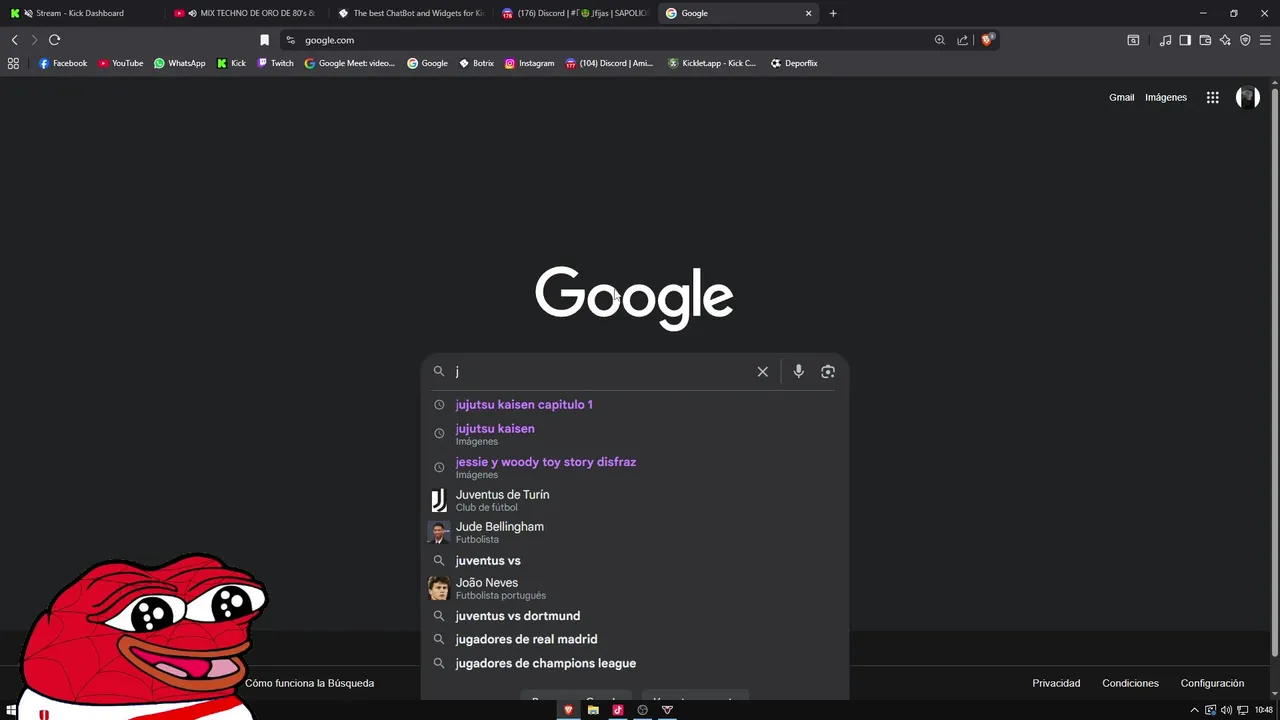
Task: Click the Gmail link
Action: (1121, 97)
